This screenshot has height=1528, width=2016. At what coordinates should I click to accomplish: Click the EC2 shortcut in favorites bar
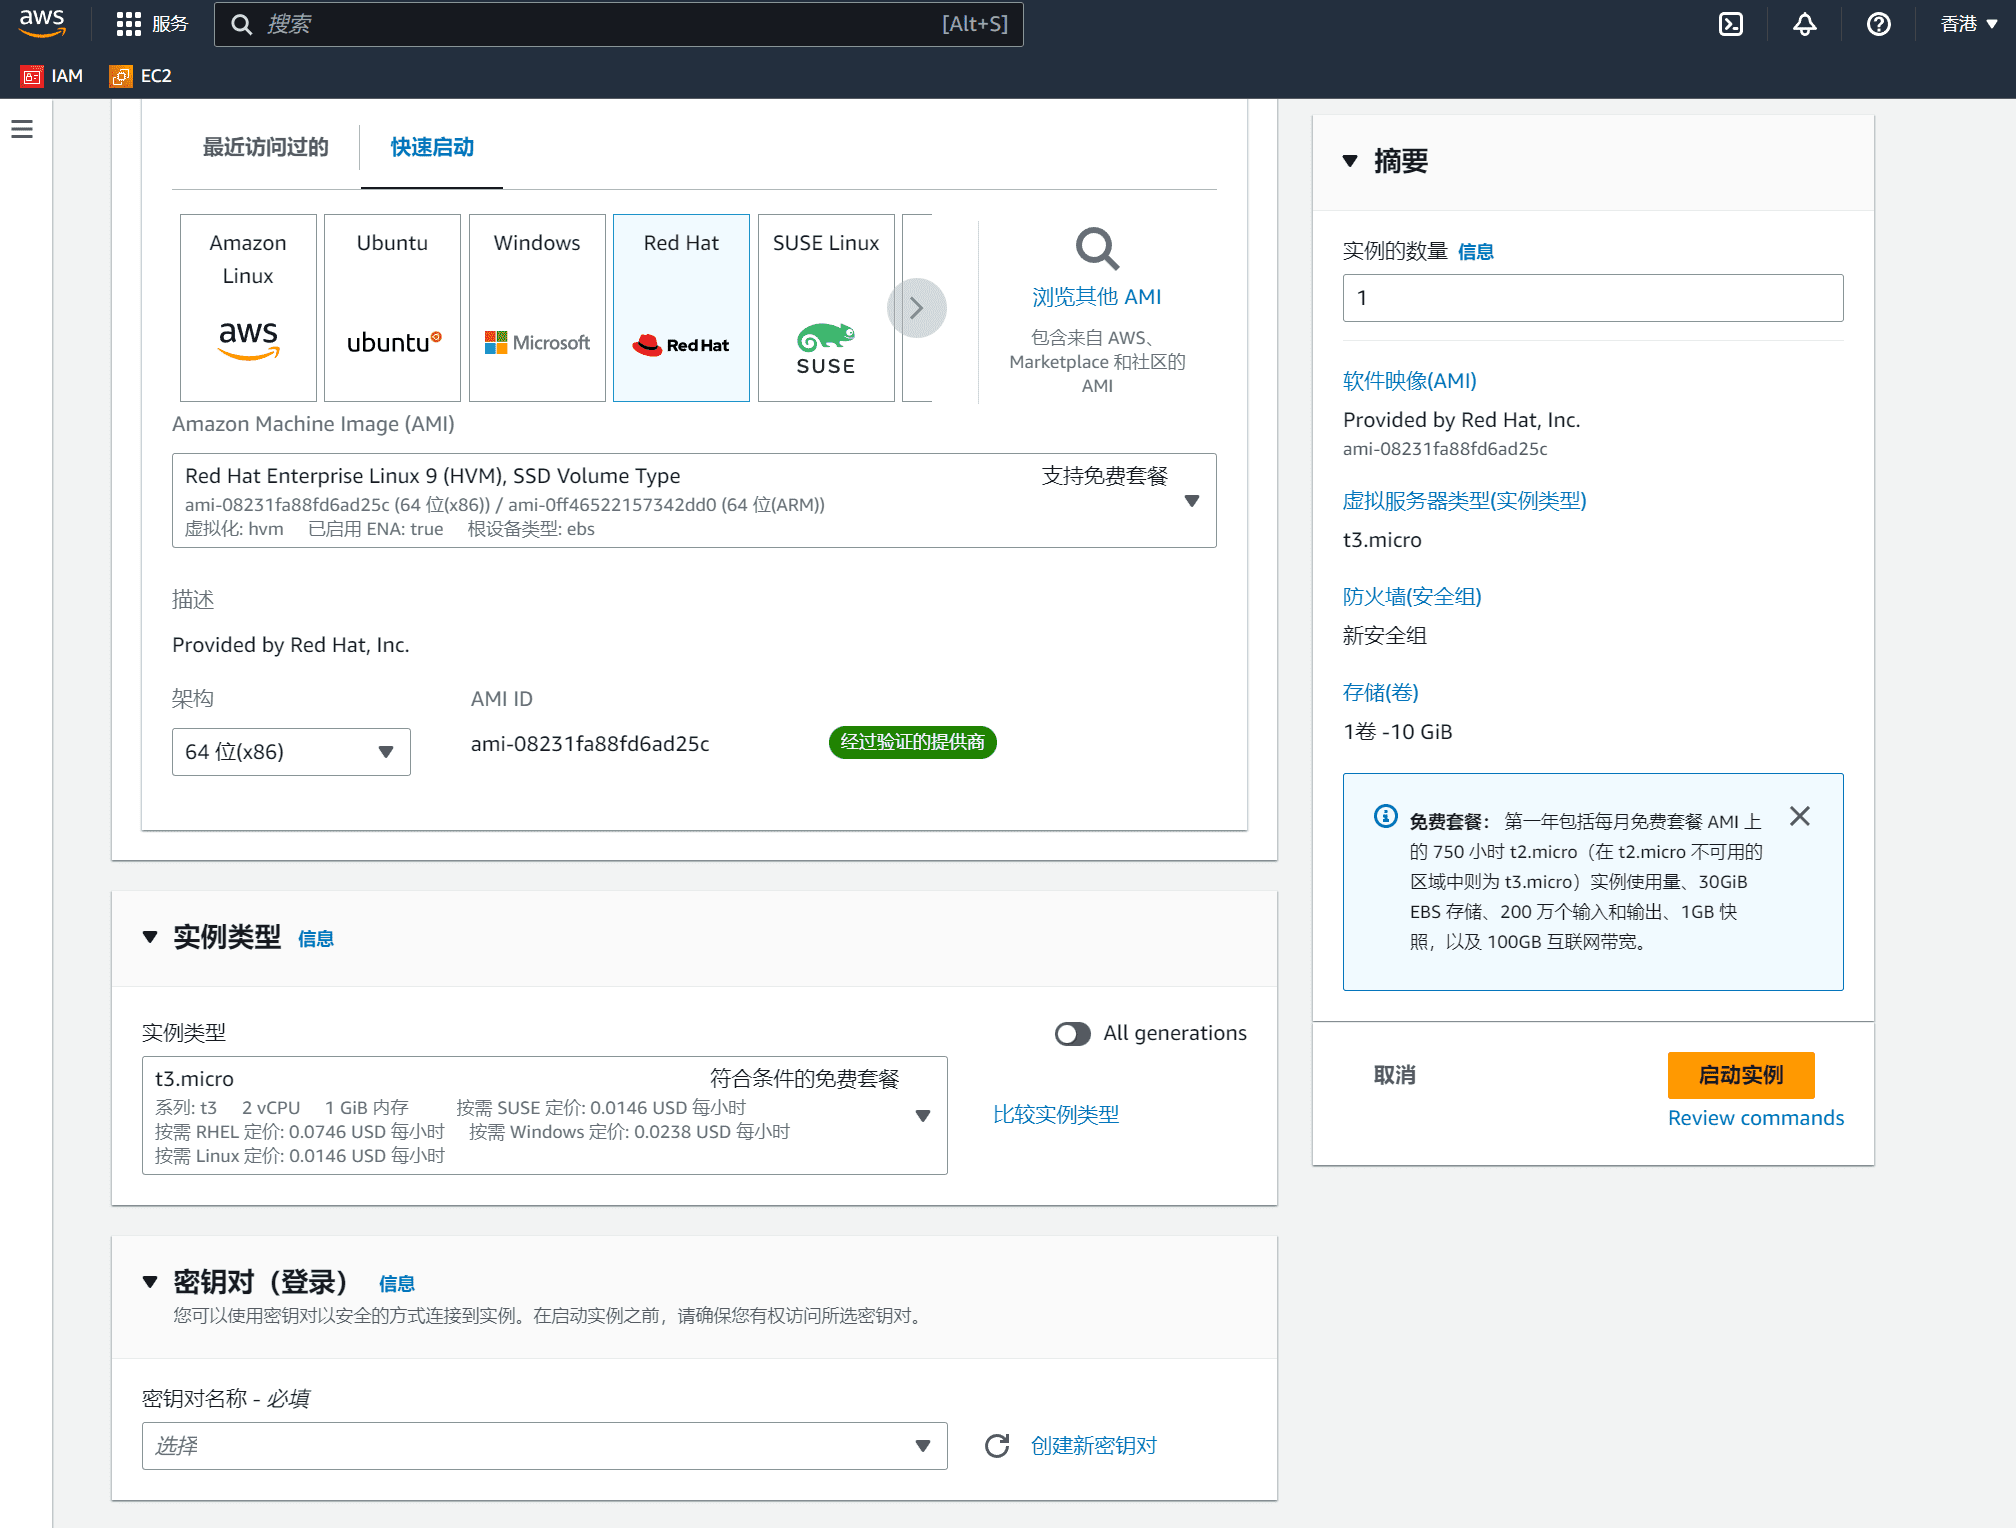(x=142, y=76)
